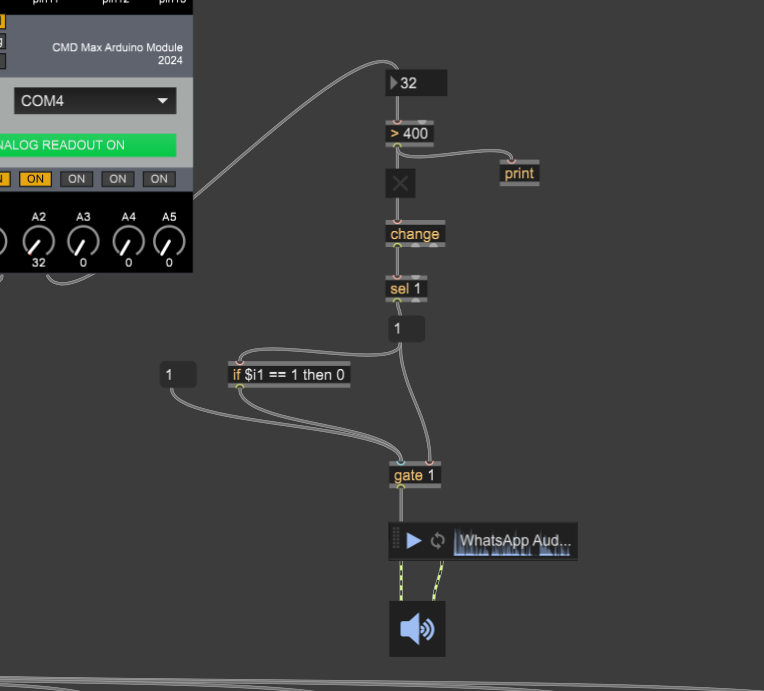Click the number box triangle indicator
Screen dimensions: 764x691
(x=393, y=83)
